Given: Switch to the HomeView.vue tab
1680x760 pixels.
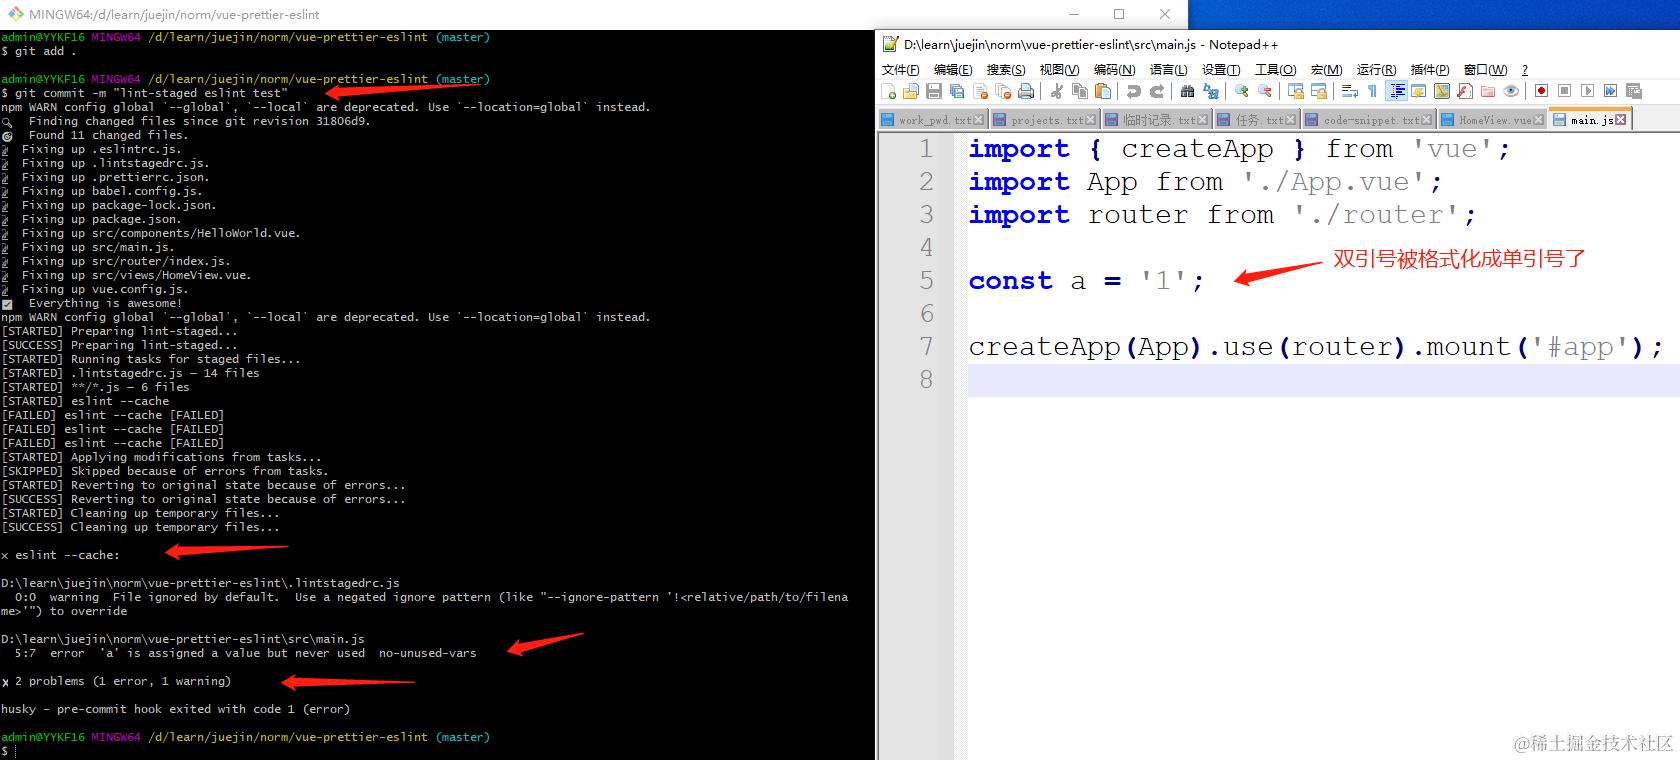Looking at the screenshot, I should tap(1493, 120).
